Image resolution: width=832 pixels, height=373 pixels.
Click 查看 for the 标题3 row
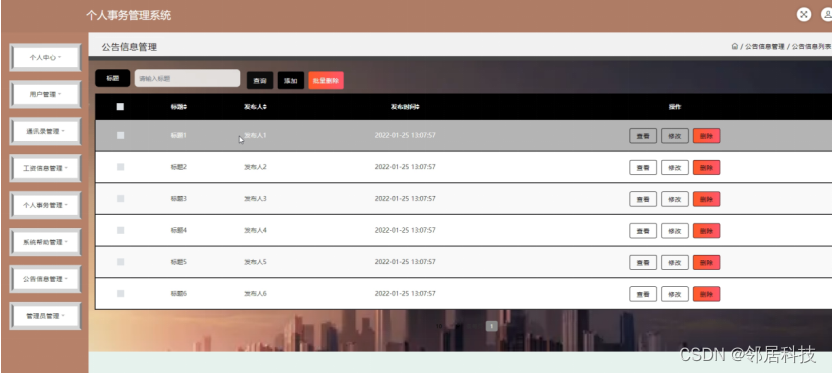coord(643,199)
